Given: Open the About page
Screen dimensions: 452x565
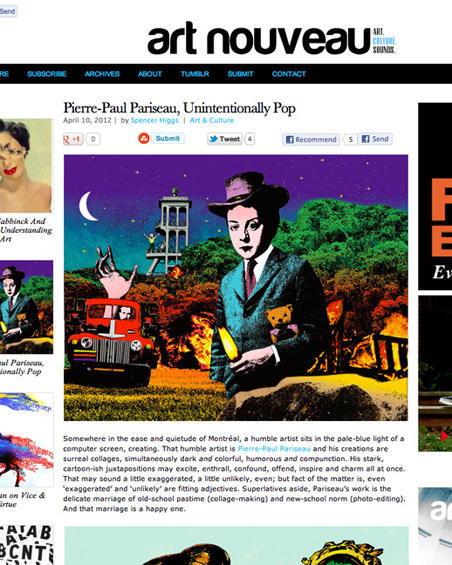Looking at the screenshot, I should coord(150,74).
